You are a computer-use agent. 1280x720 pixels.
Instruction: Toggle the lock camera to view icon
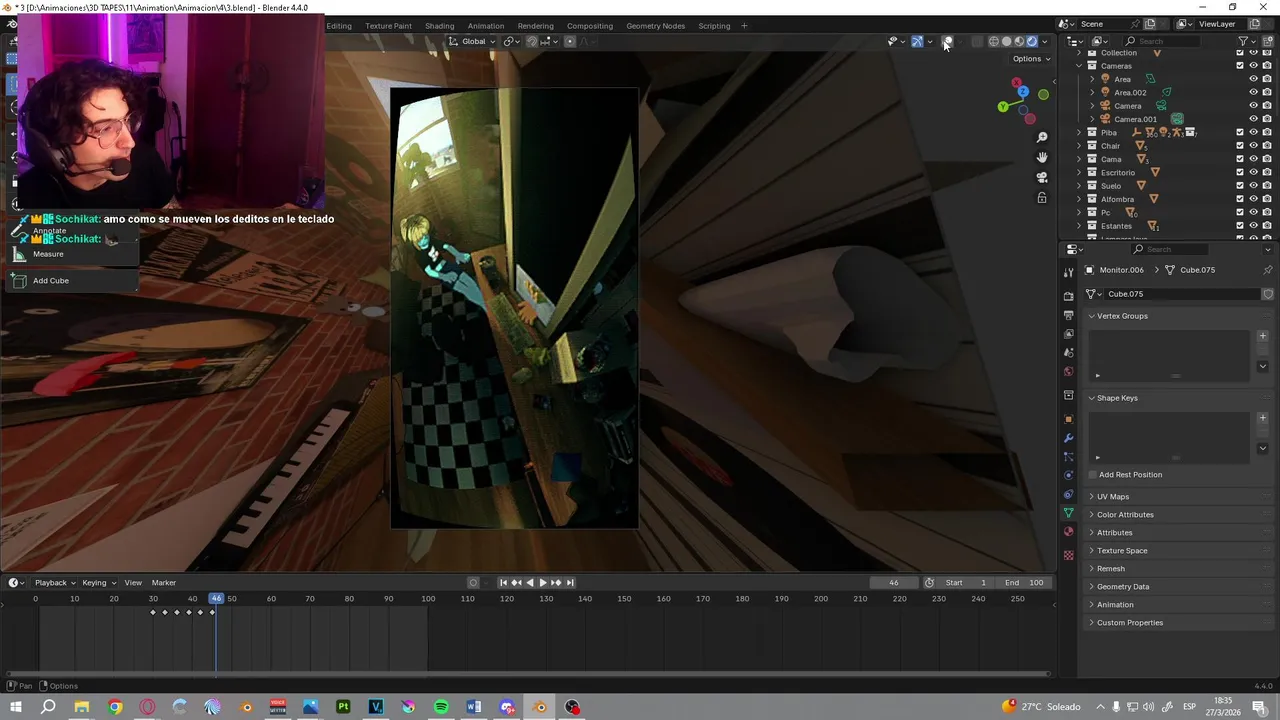point(1042,198)
